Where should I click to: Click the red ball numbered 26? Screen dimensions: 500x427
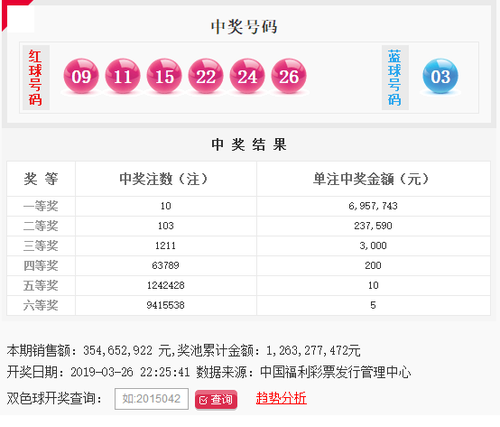click(x=289, y=76)
